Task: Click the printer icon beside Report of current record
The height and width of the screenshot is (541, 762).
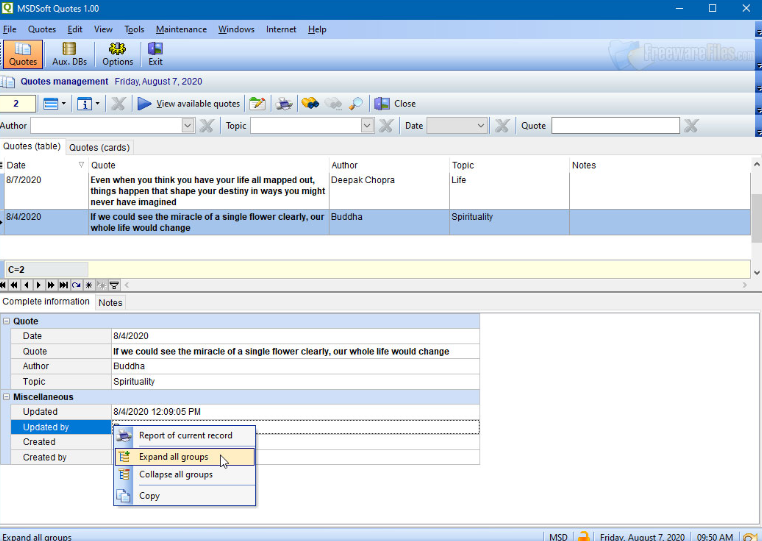Action: point(124,436)
